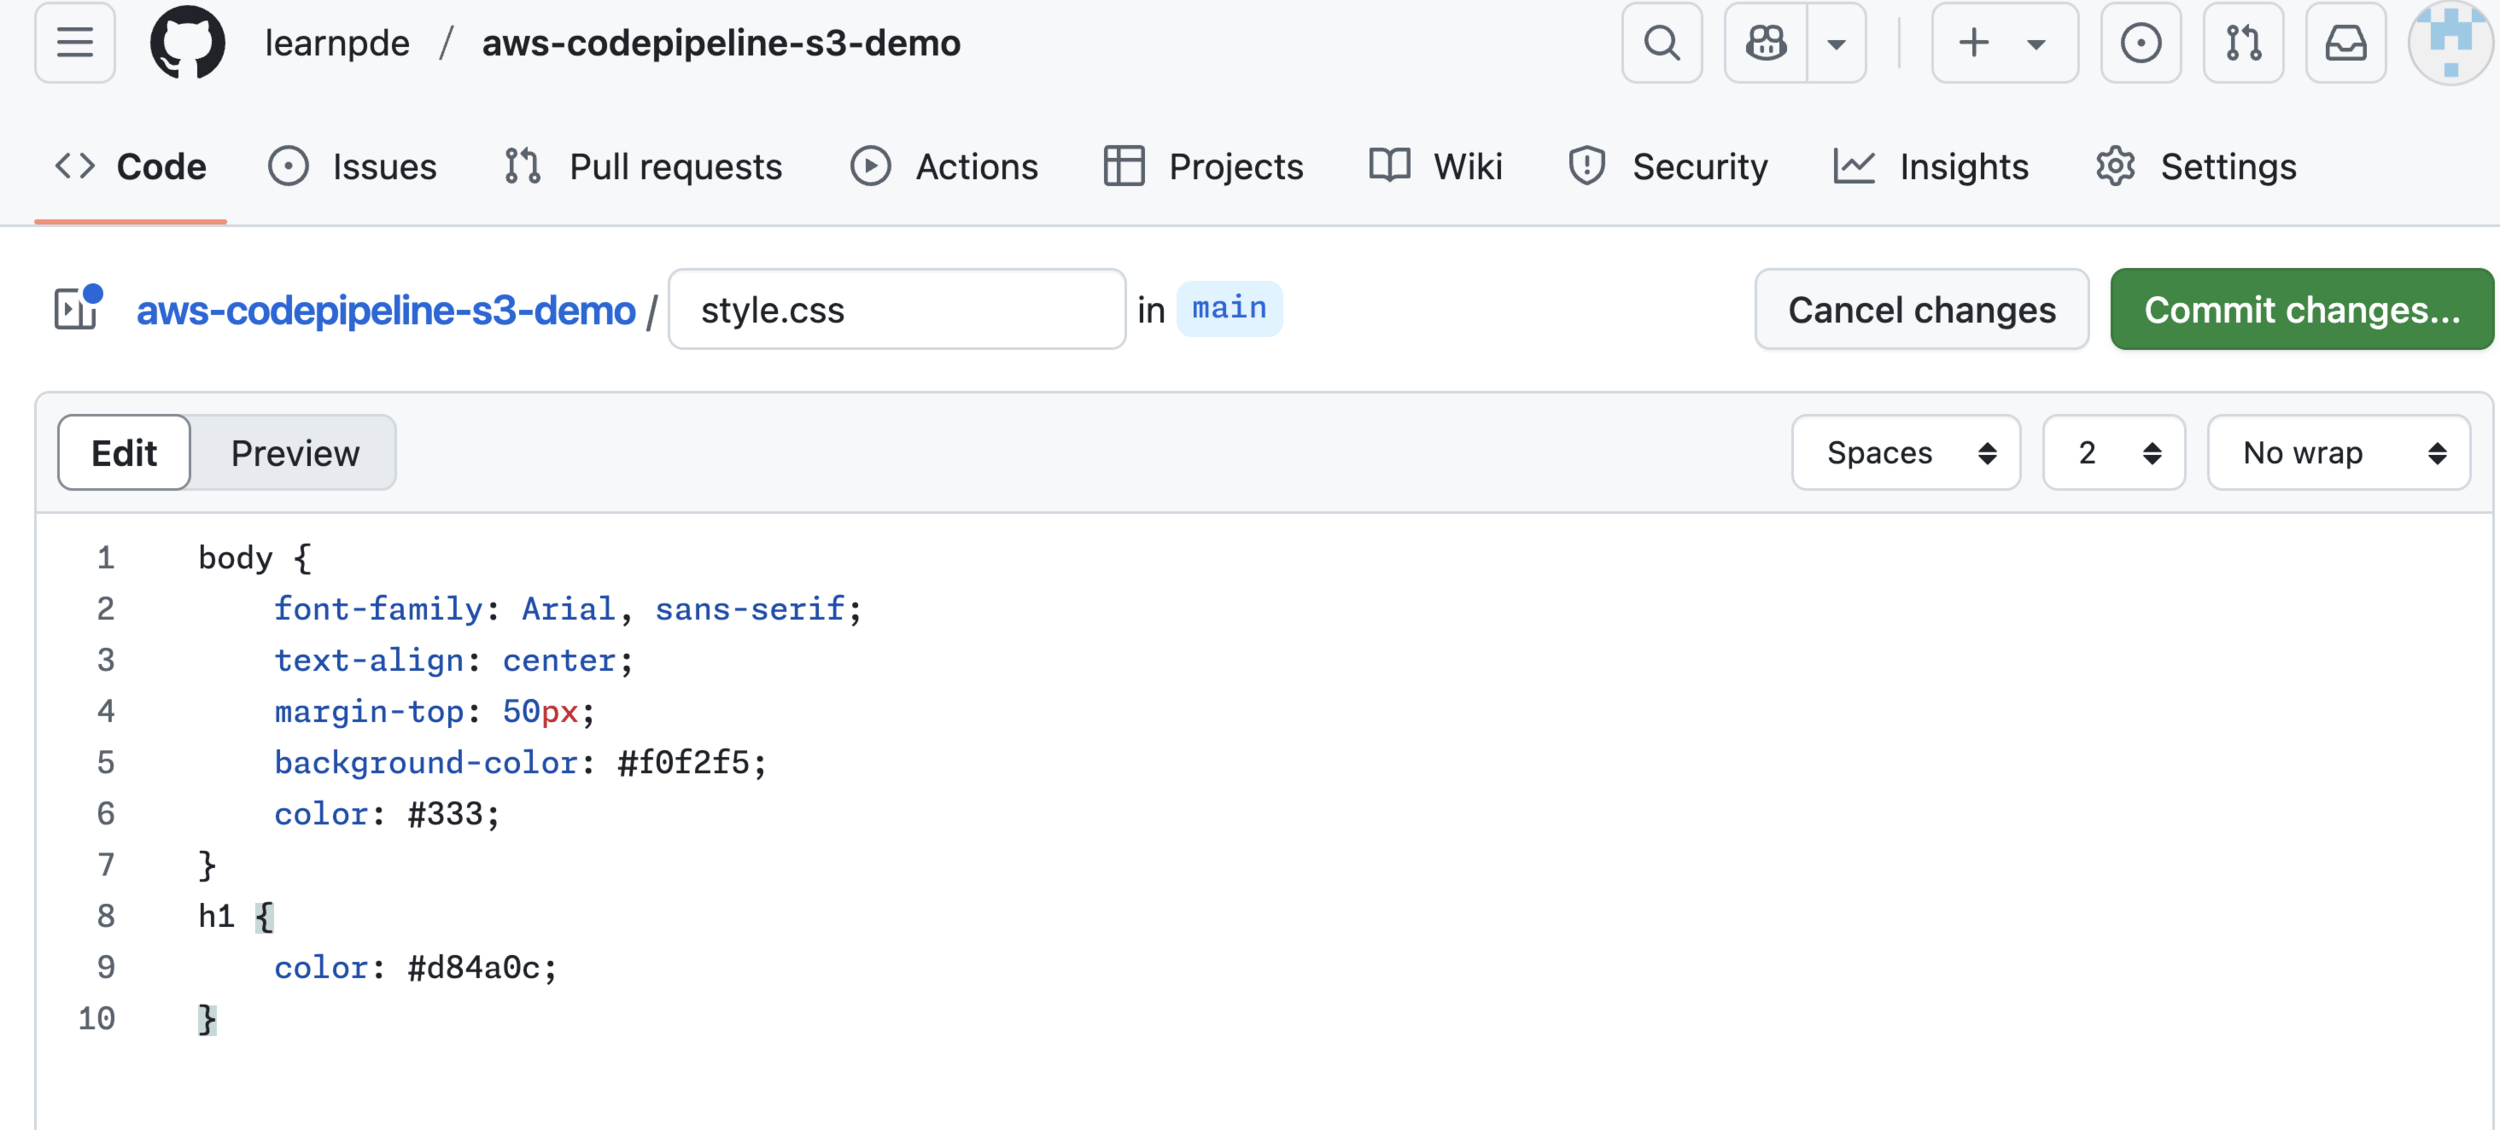Image resolution: width=2500 pixels, height=1130 pixels.
Task: Open the pull requests header icon
Action: (x=2243, y=43)
